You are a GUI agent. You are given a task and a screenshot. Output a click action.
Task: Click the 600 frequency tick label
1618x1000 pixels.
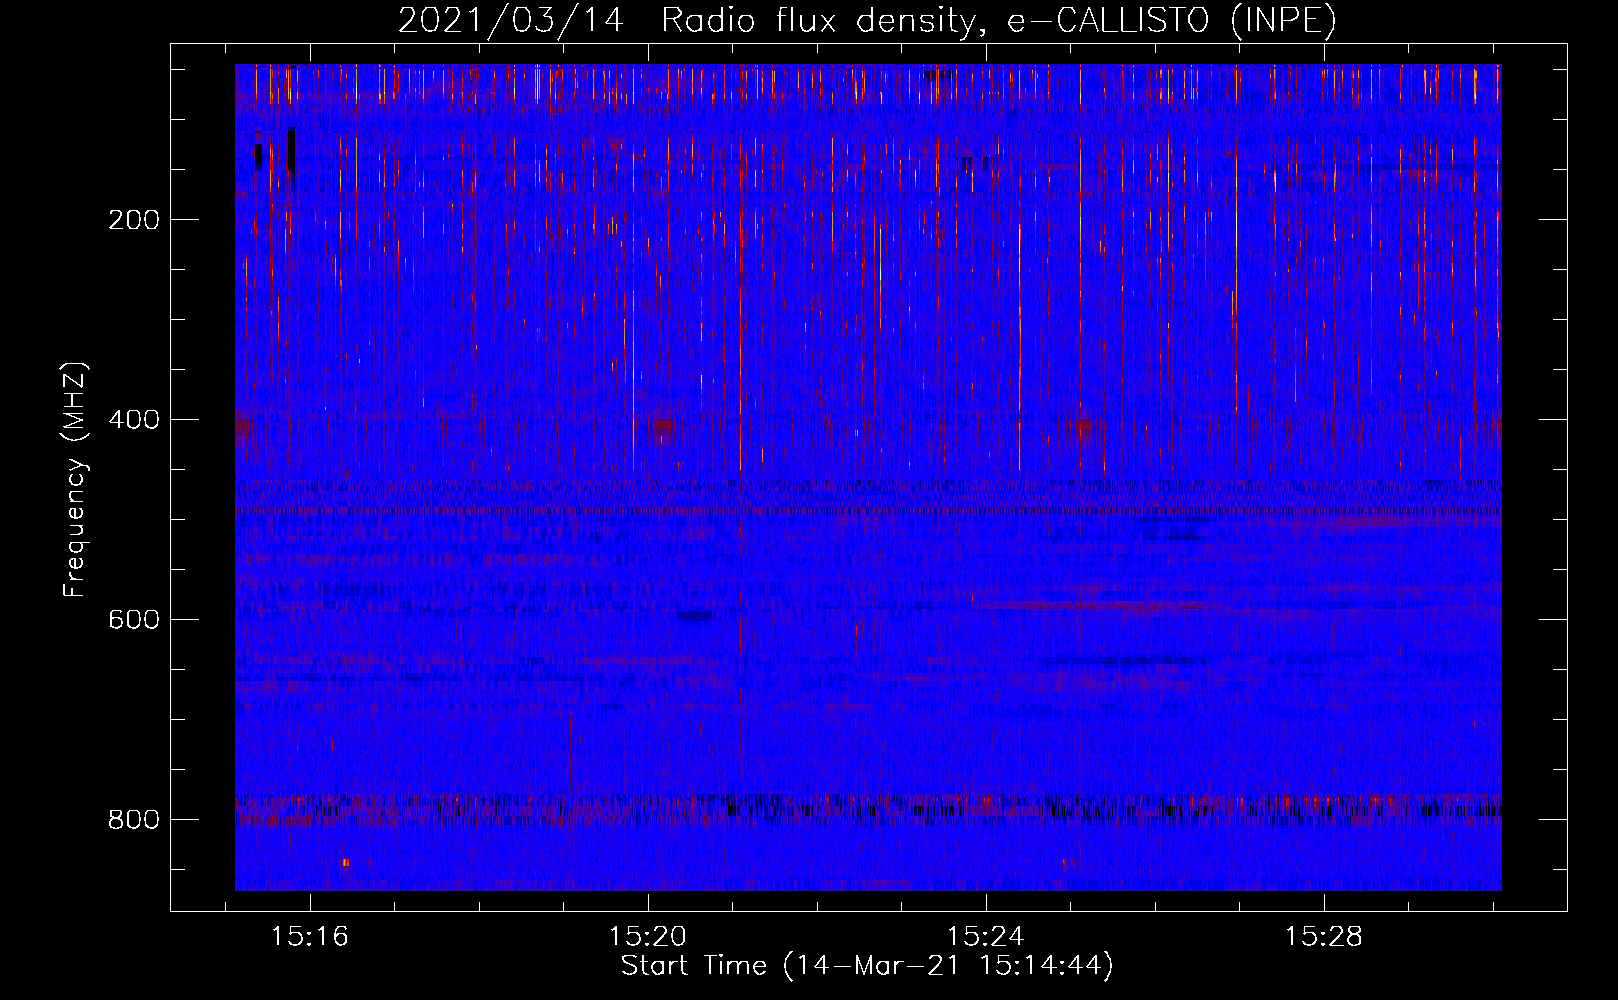tap(134, 620)
